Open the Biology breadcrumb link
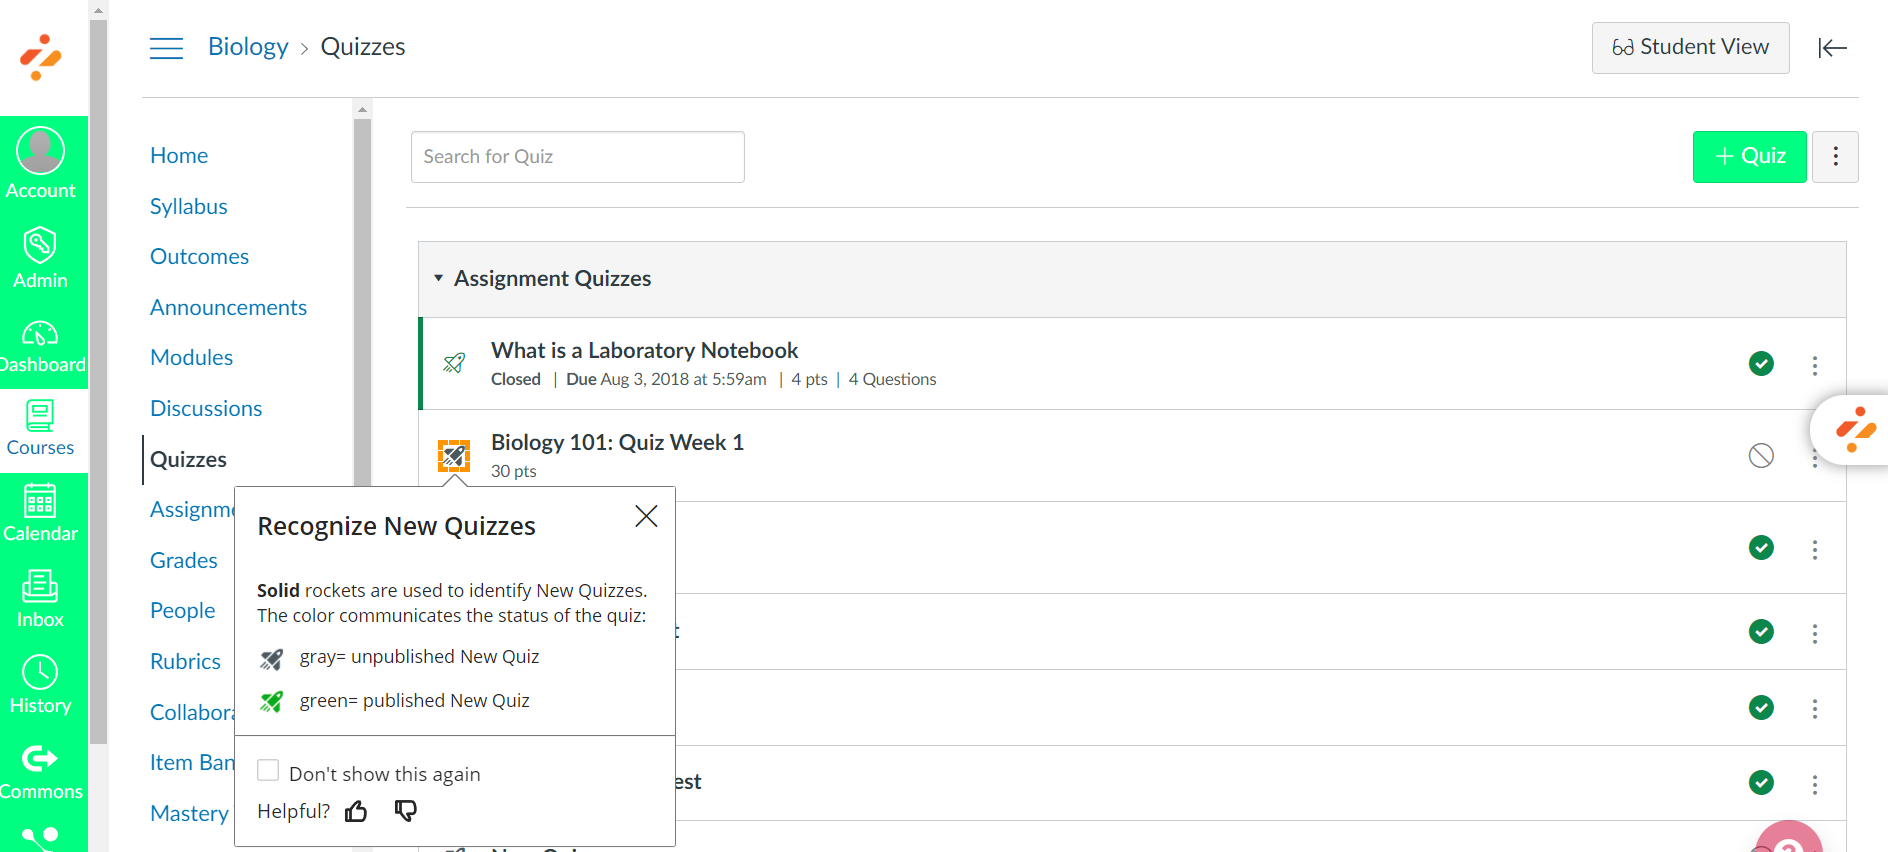Image resolution: width=1888 pixels, height=852 pixels. tap(247, 46)
